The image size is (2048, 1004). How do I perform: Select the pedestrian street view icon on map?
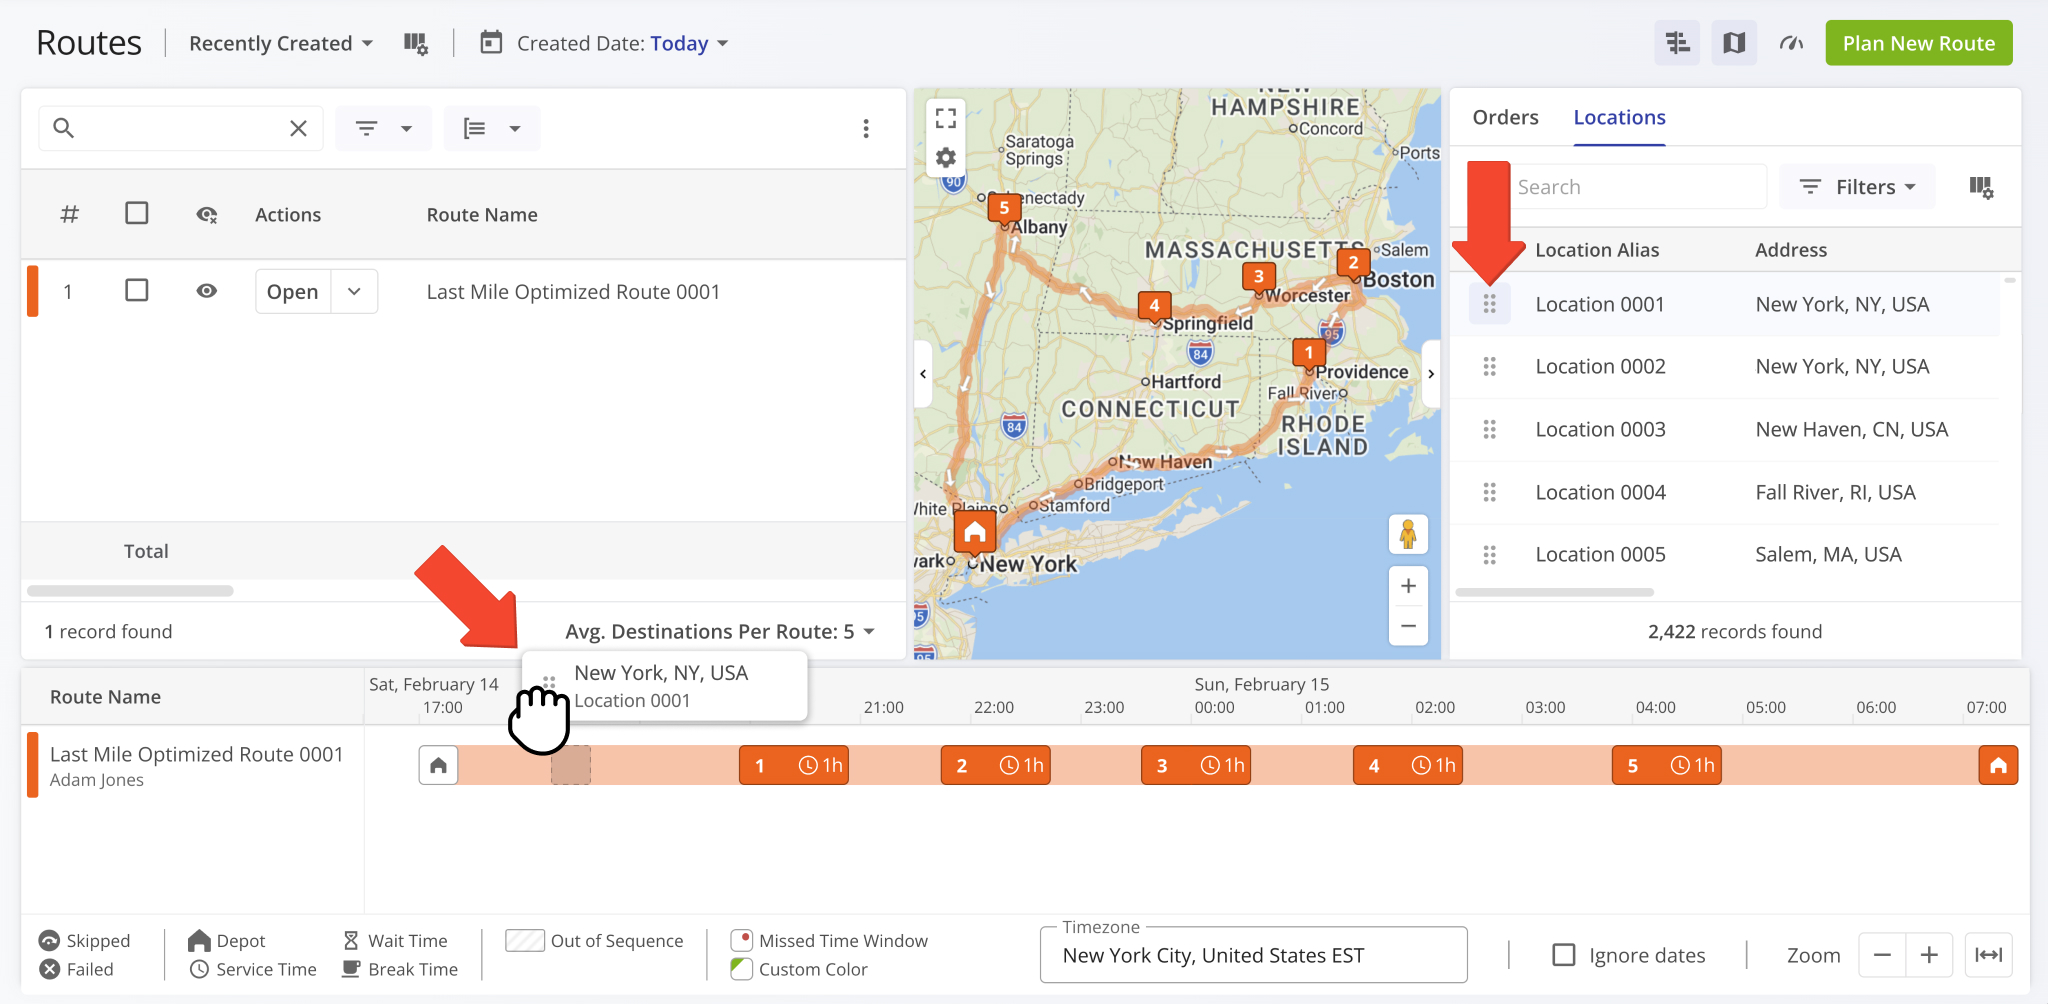[x=1408, y=534]
